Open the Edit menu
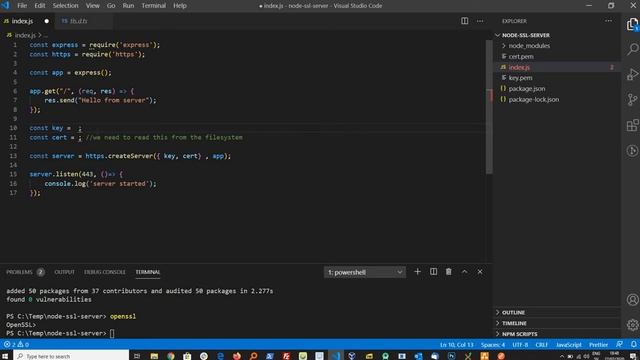This screenshot has width=640, height=360. click(40, 6)
